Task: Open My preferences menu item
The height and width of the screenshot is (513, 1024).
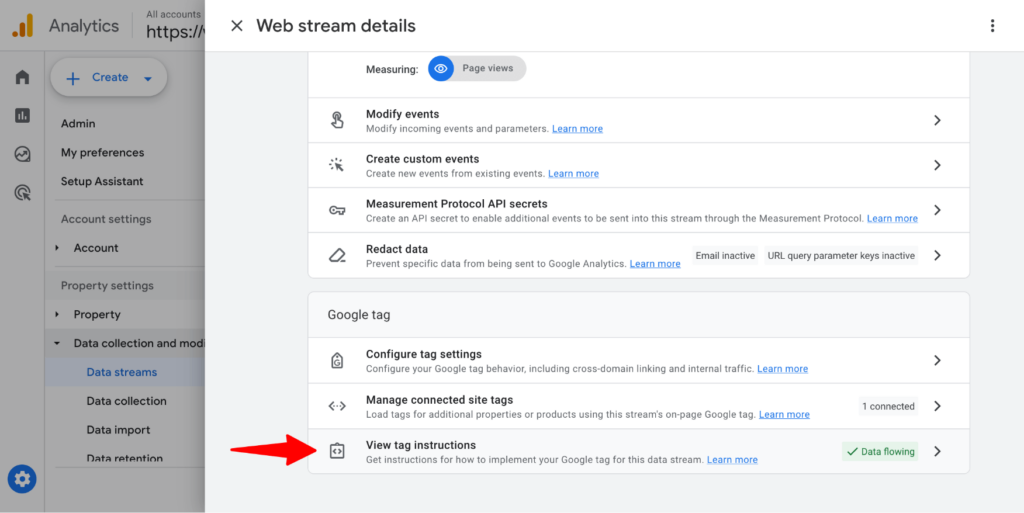Action: (x=102, y=153)
